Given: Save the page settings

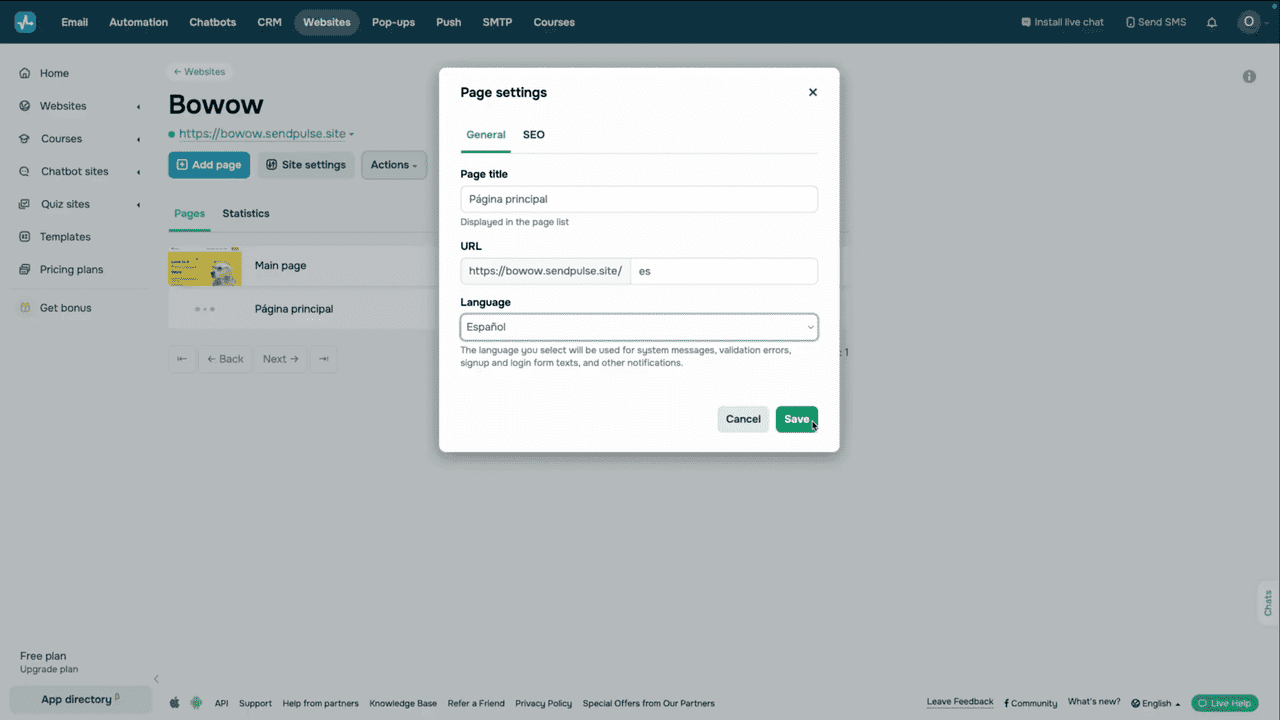Looking at the screenshot, I should coord(796,419).
